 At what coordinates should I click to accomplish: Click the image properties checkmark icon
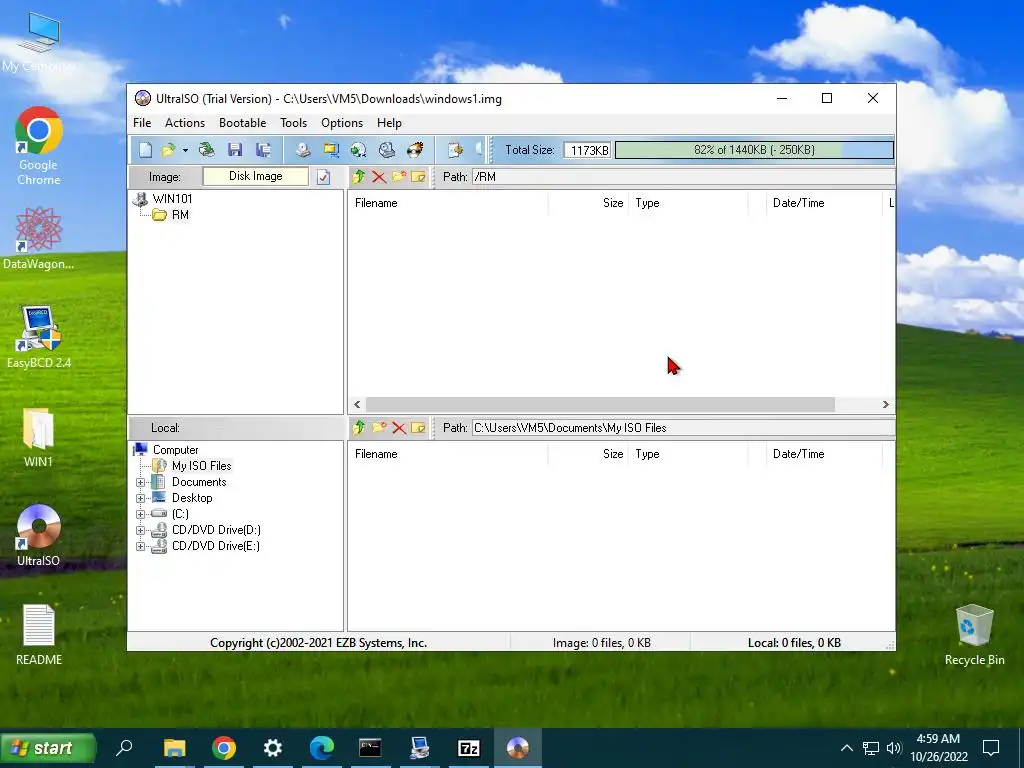324,177
